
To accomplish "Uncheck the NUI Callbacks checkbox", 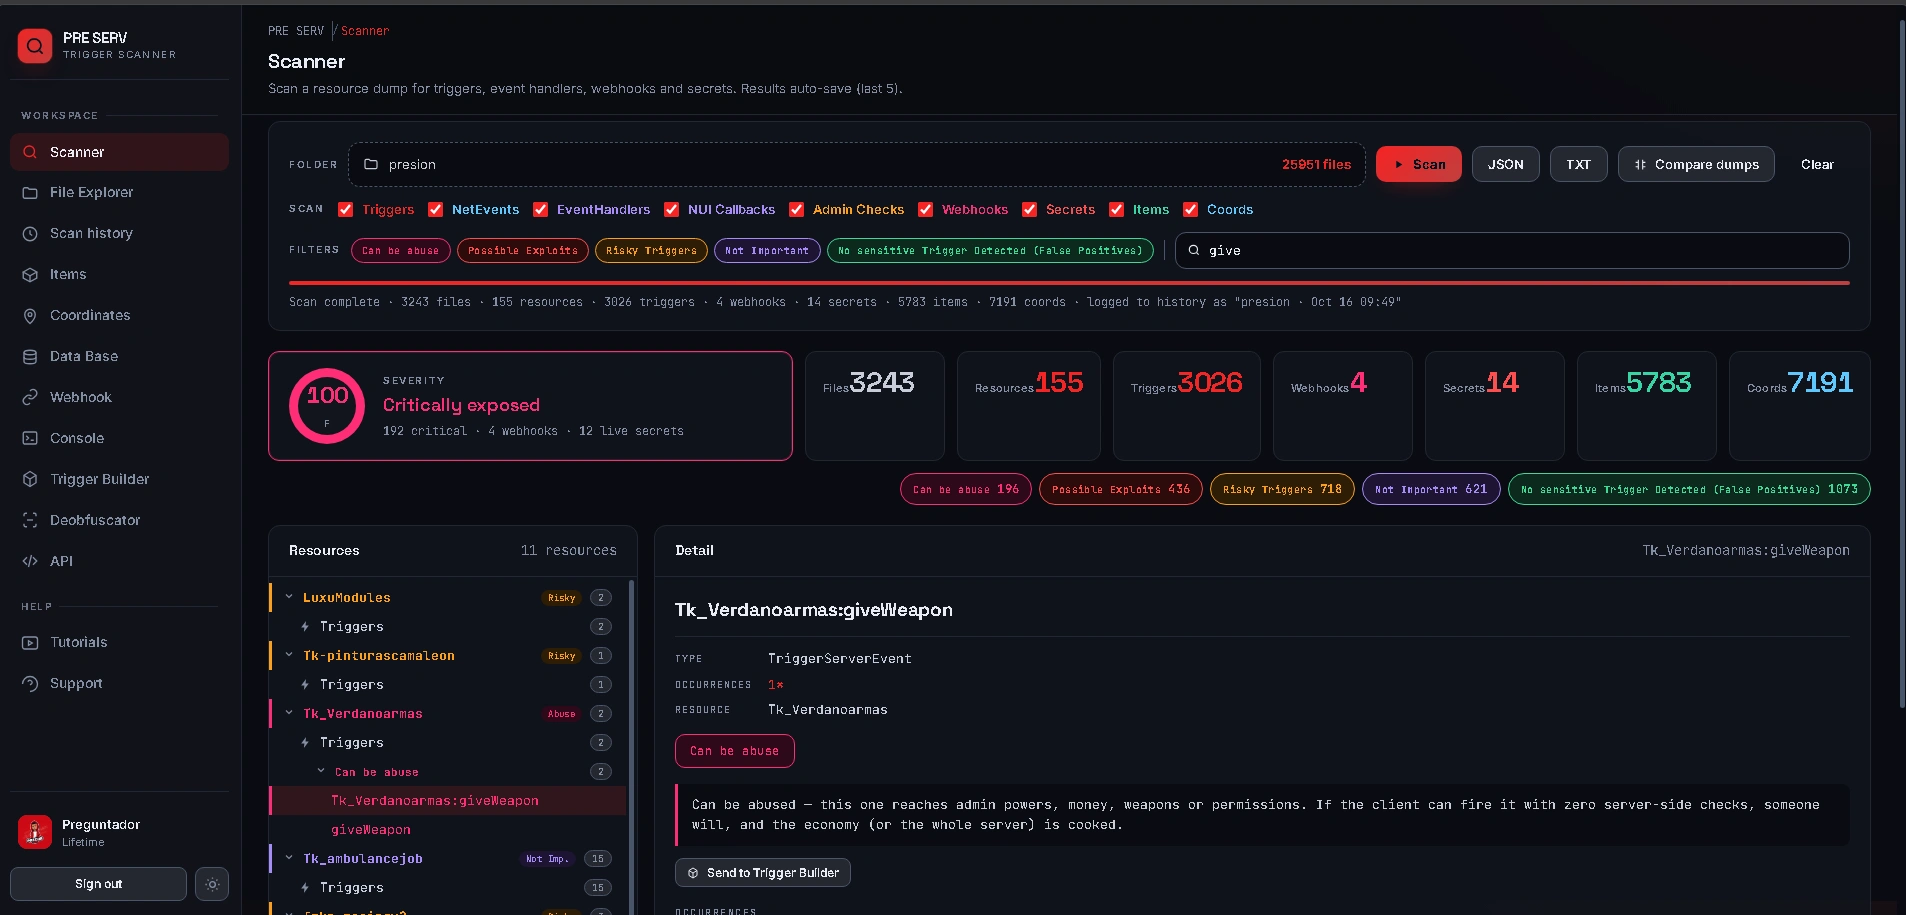I will pyautogui.click(x=671, y=209).
